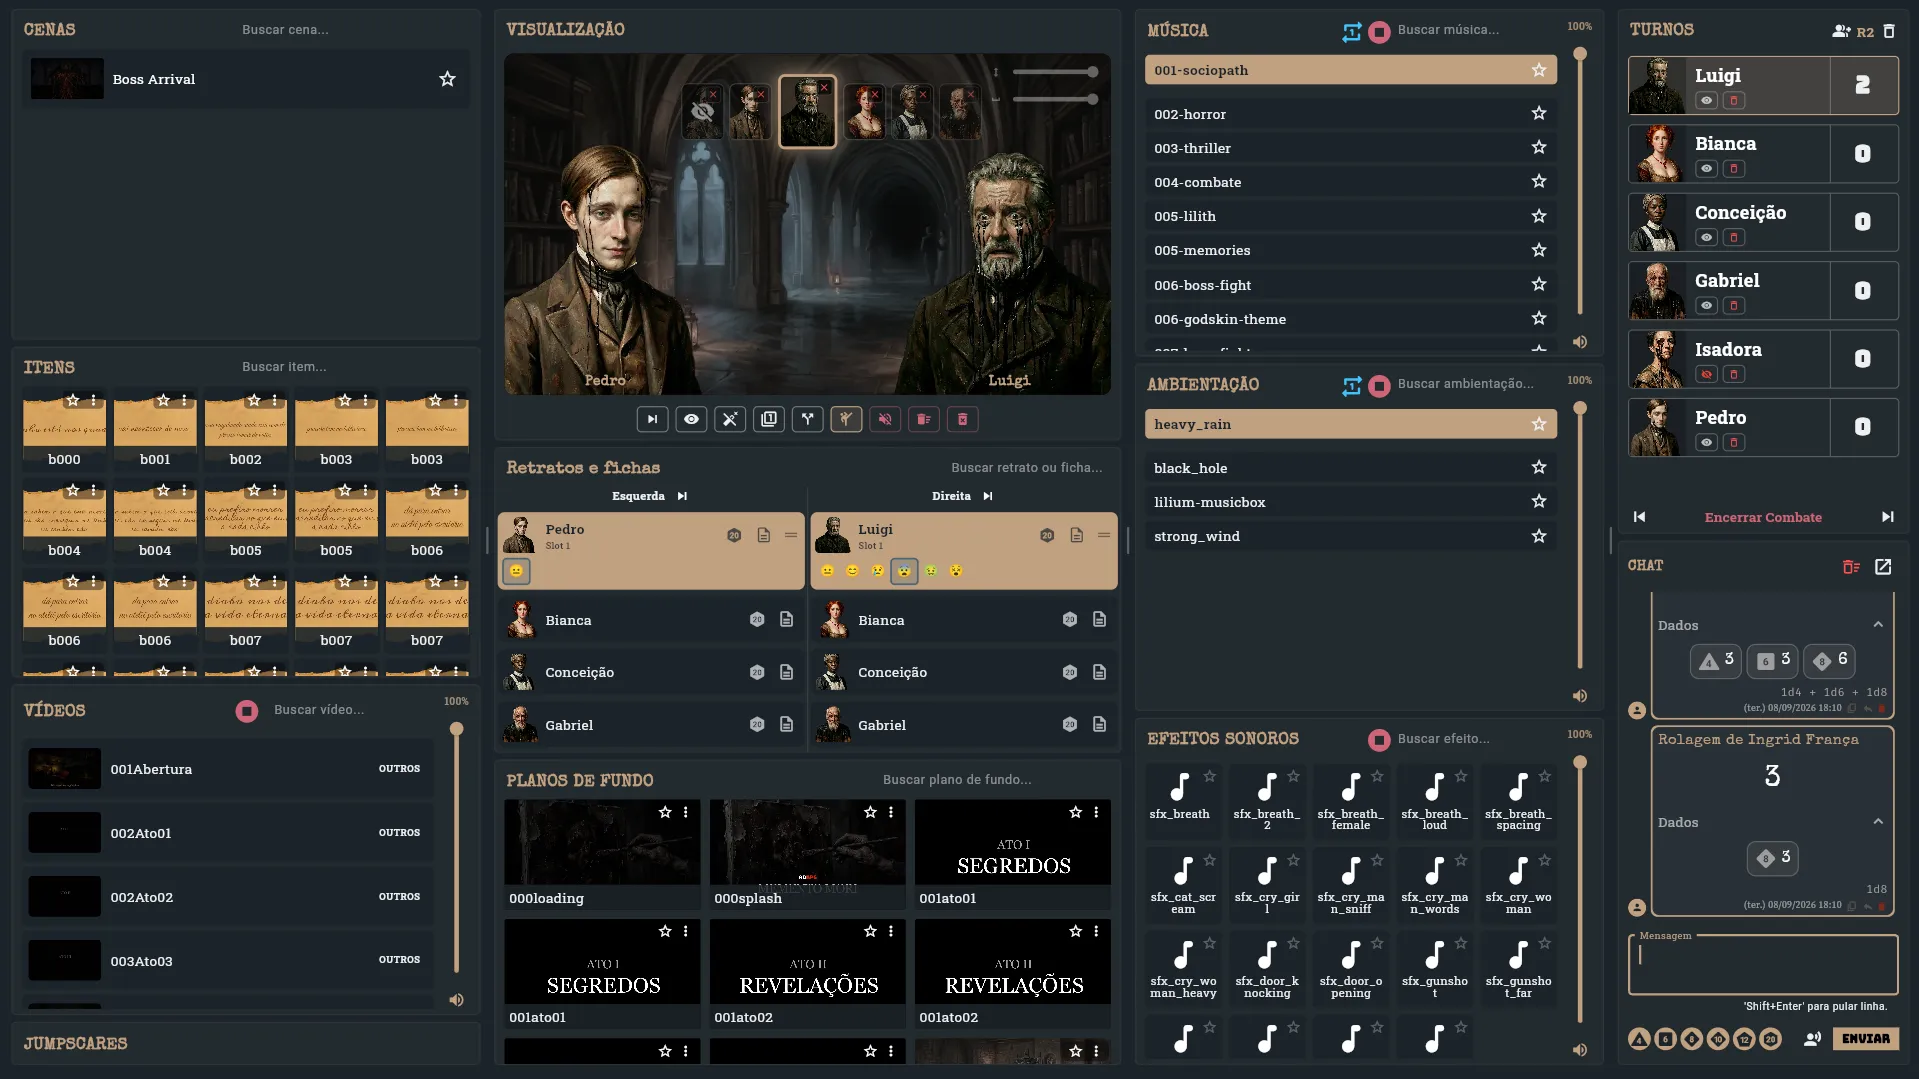Stop the sound effects playback
The image size is (1919, 1079).
(x=1379, y=740)
